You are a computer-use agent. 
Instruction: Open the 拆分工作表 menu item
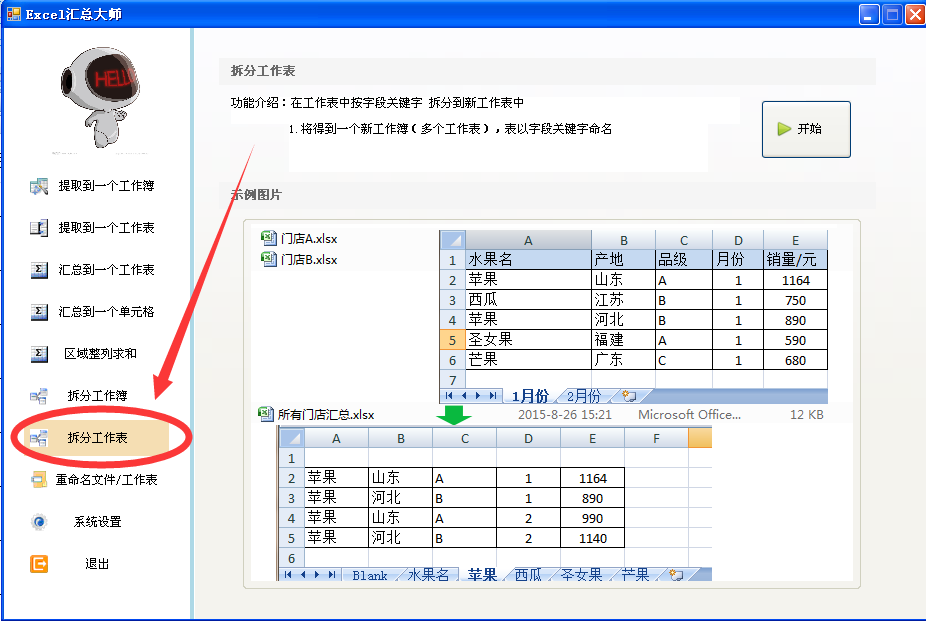coord(97,438)
